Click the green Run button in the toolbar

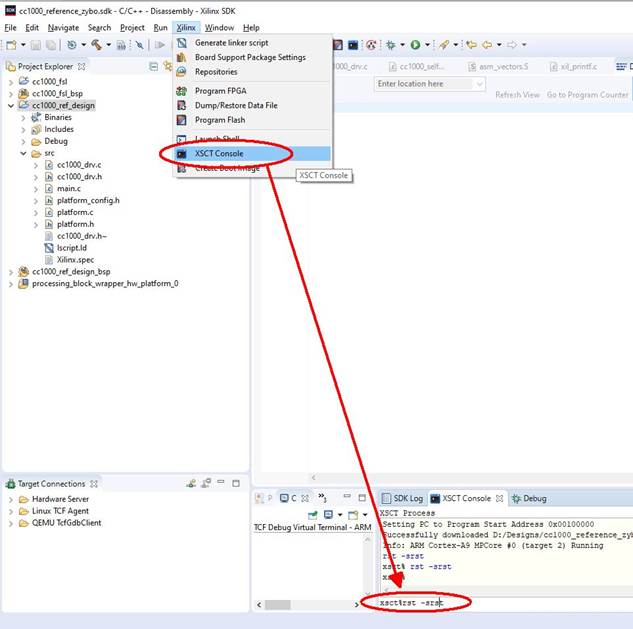(x=414, y=45)
